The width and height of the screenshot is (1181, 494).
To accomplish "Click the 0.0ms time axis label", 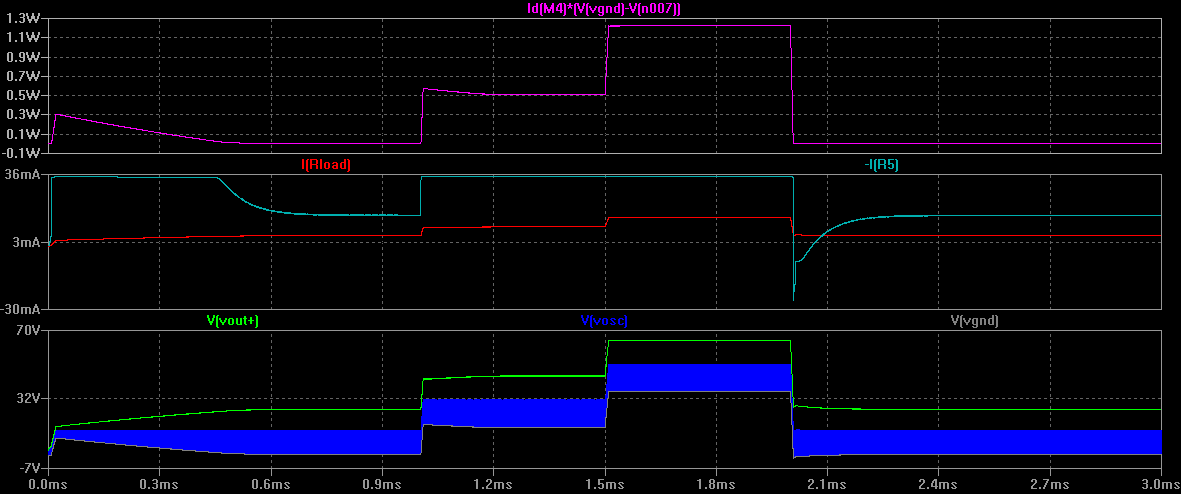I will pos(48,482).
